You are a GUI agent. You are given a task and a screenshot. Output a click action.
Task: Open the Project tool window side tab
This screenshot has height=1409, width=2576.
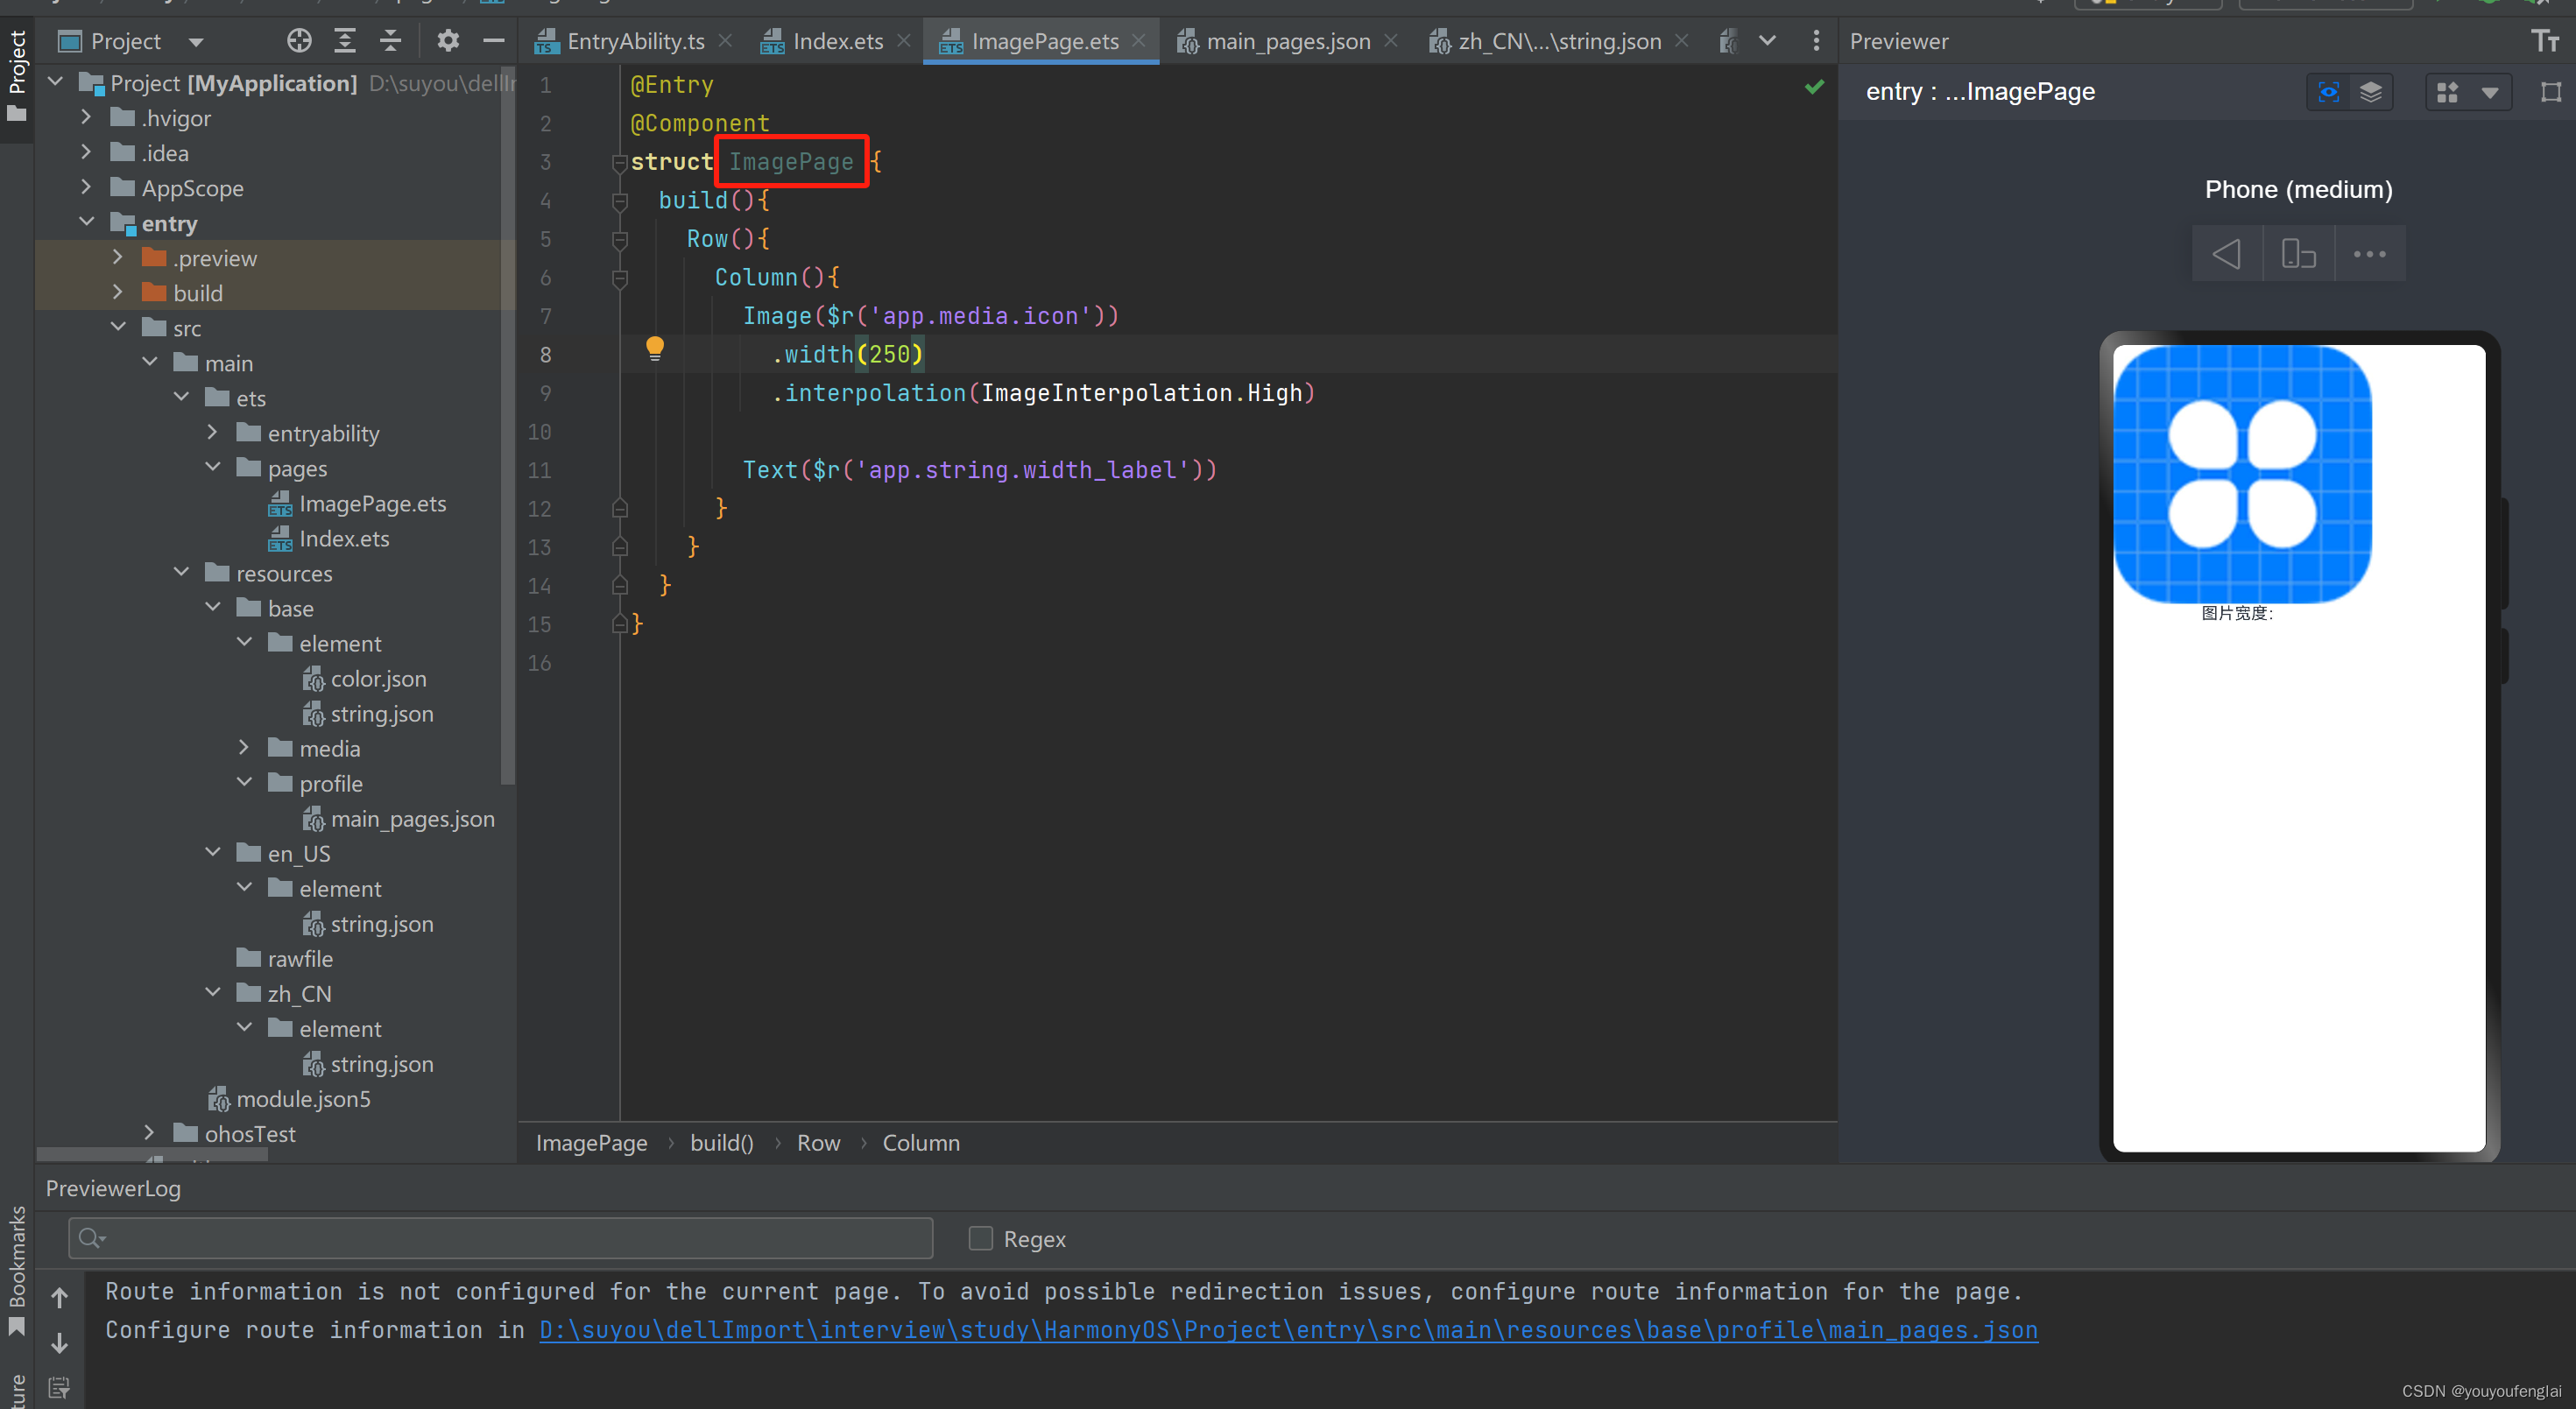coord(17,75)
